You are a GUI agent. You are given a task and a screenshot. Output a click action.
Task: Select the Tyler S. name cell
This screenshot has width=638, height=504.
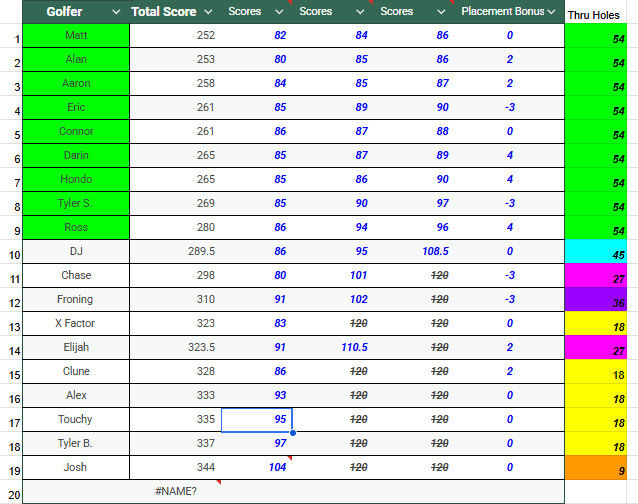tap(76, 203)
